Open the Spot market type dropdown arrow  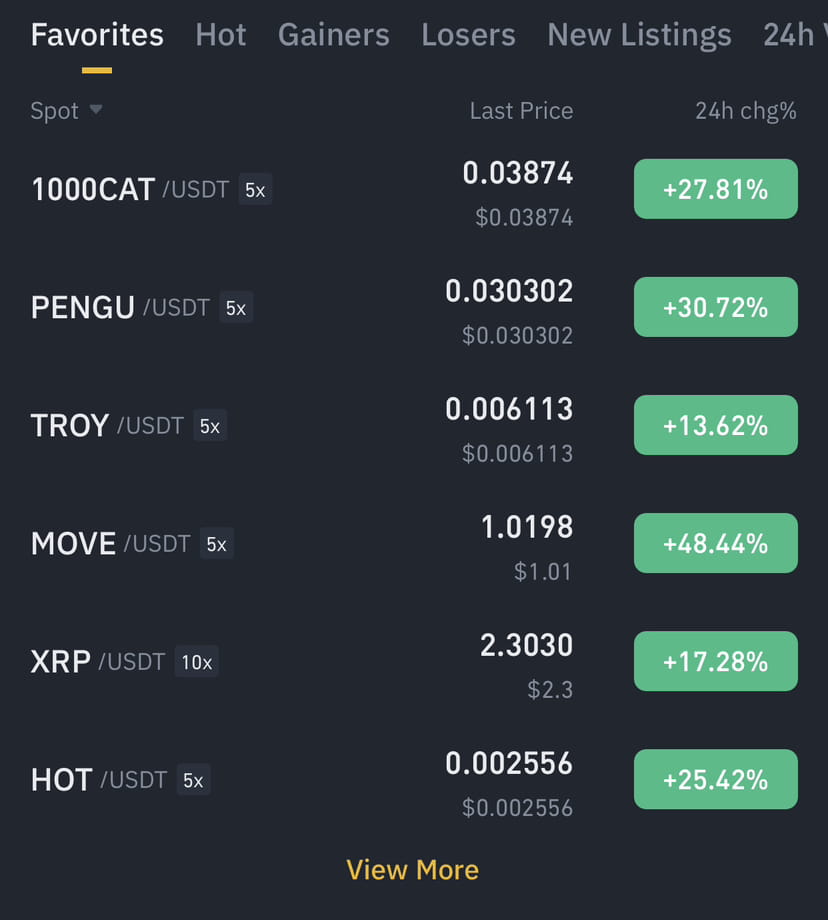[96, 110]
